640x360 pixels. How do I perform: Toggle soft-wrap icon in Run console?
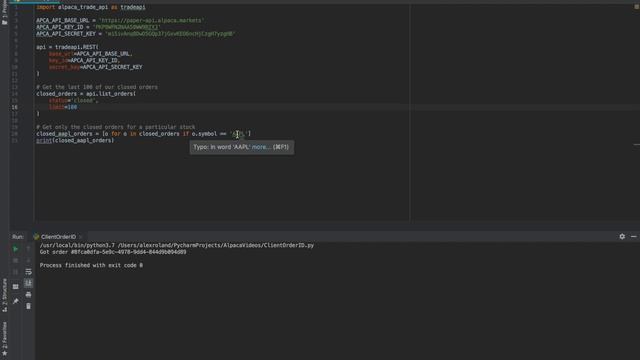click(28, 271)
